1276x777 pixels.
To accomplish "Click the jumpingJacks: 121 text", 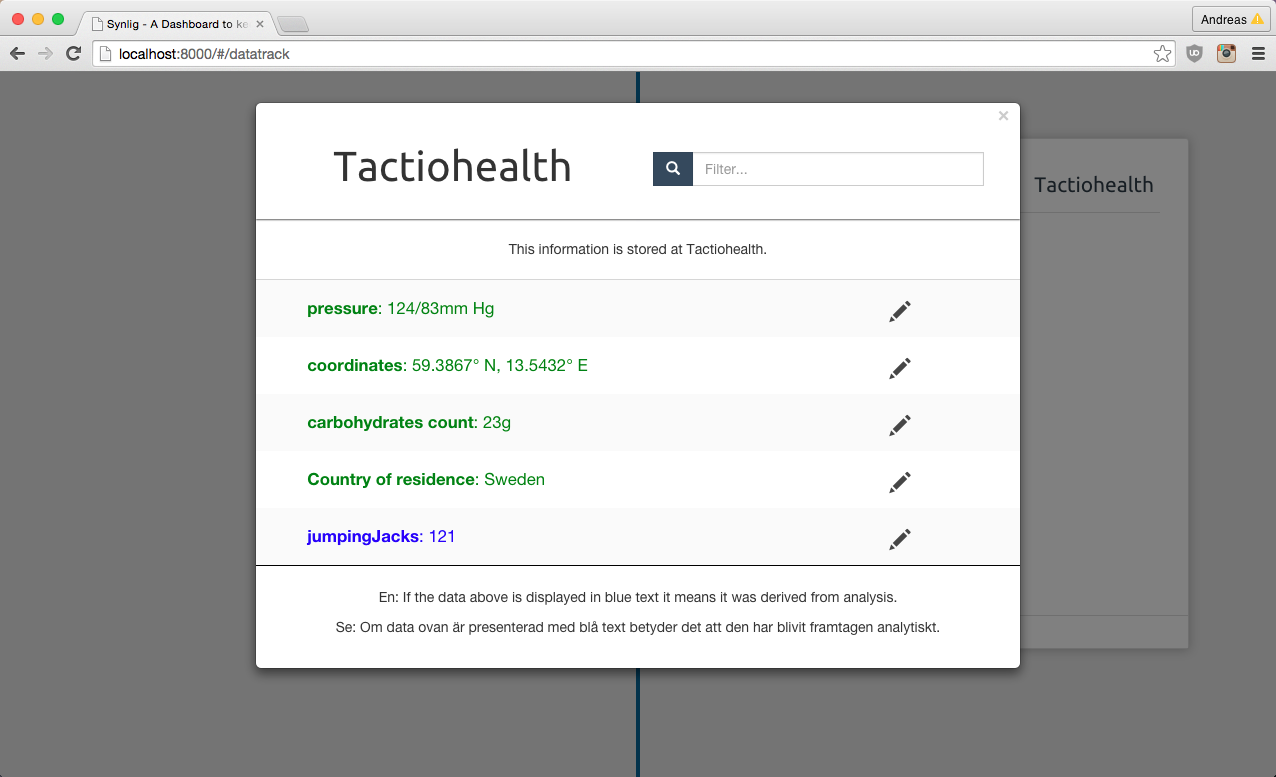I will click(381, 536).
